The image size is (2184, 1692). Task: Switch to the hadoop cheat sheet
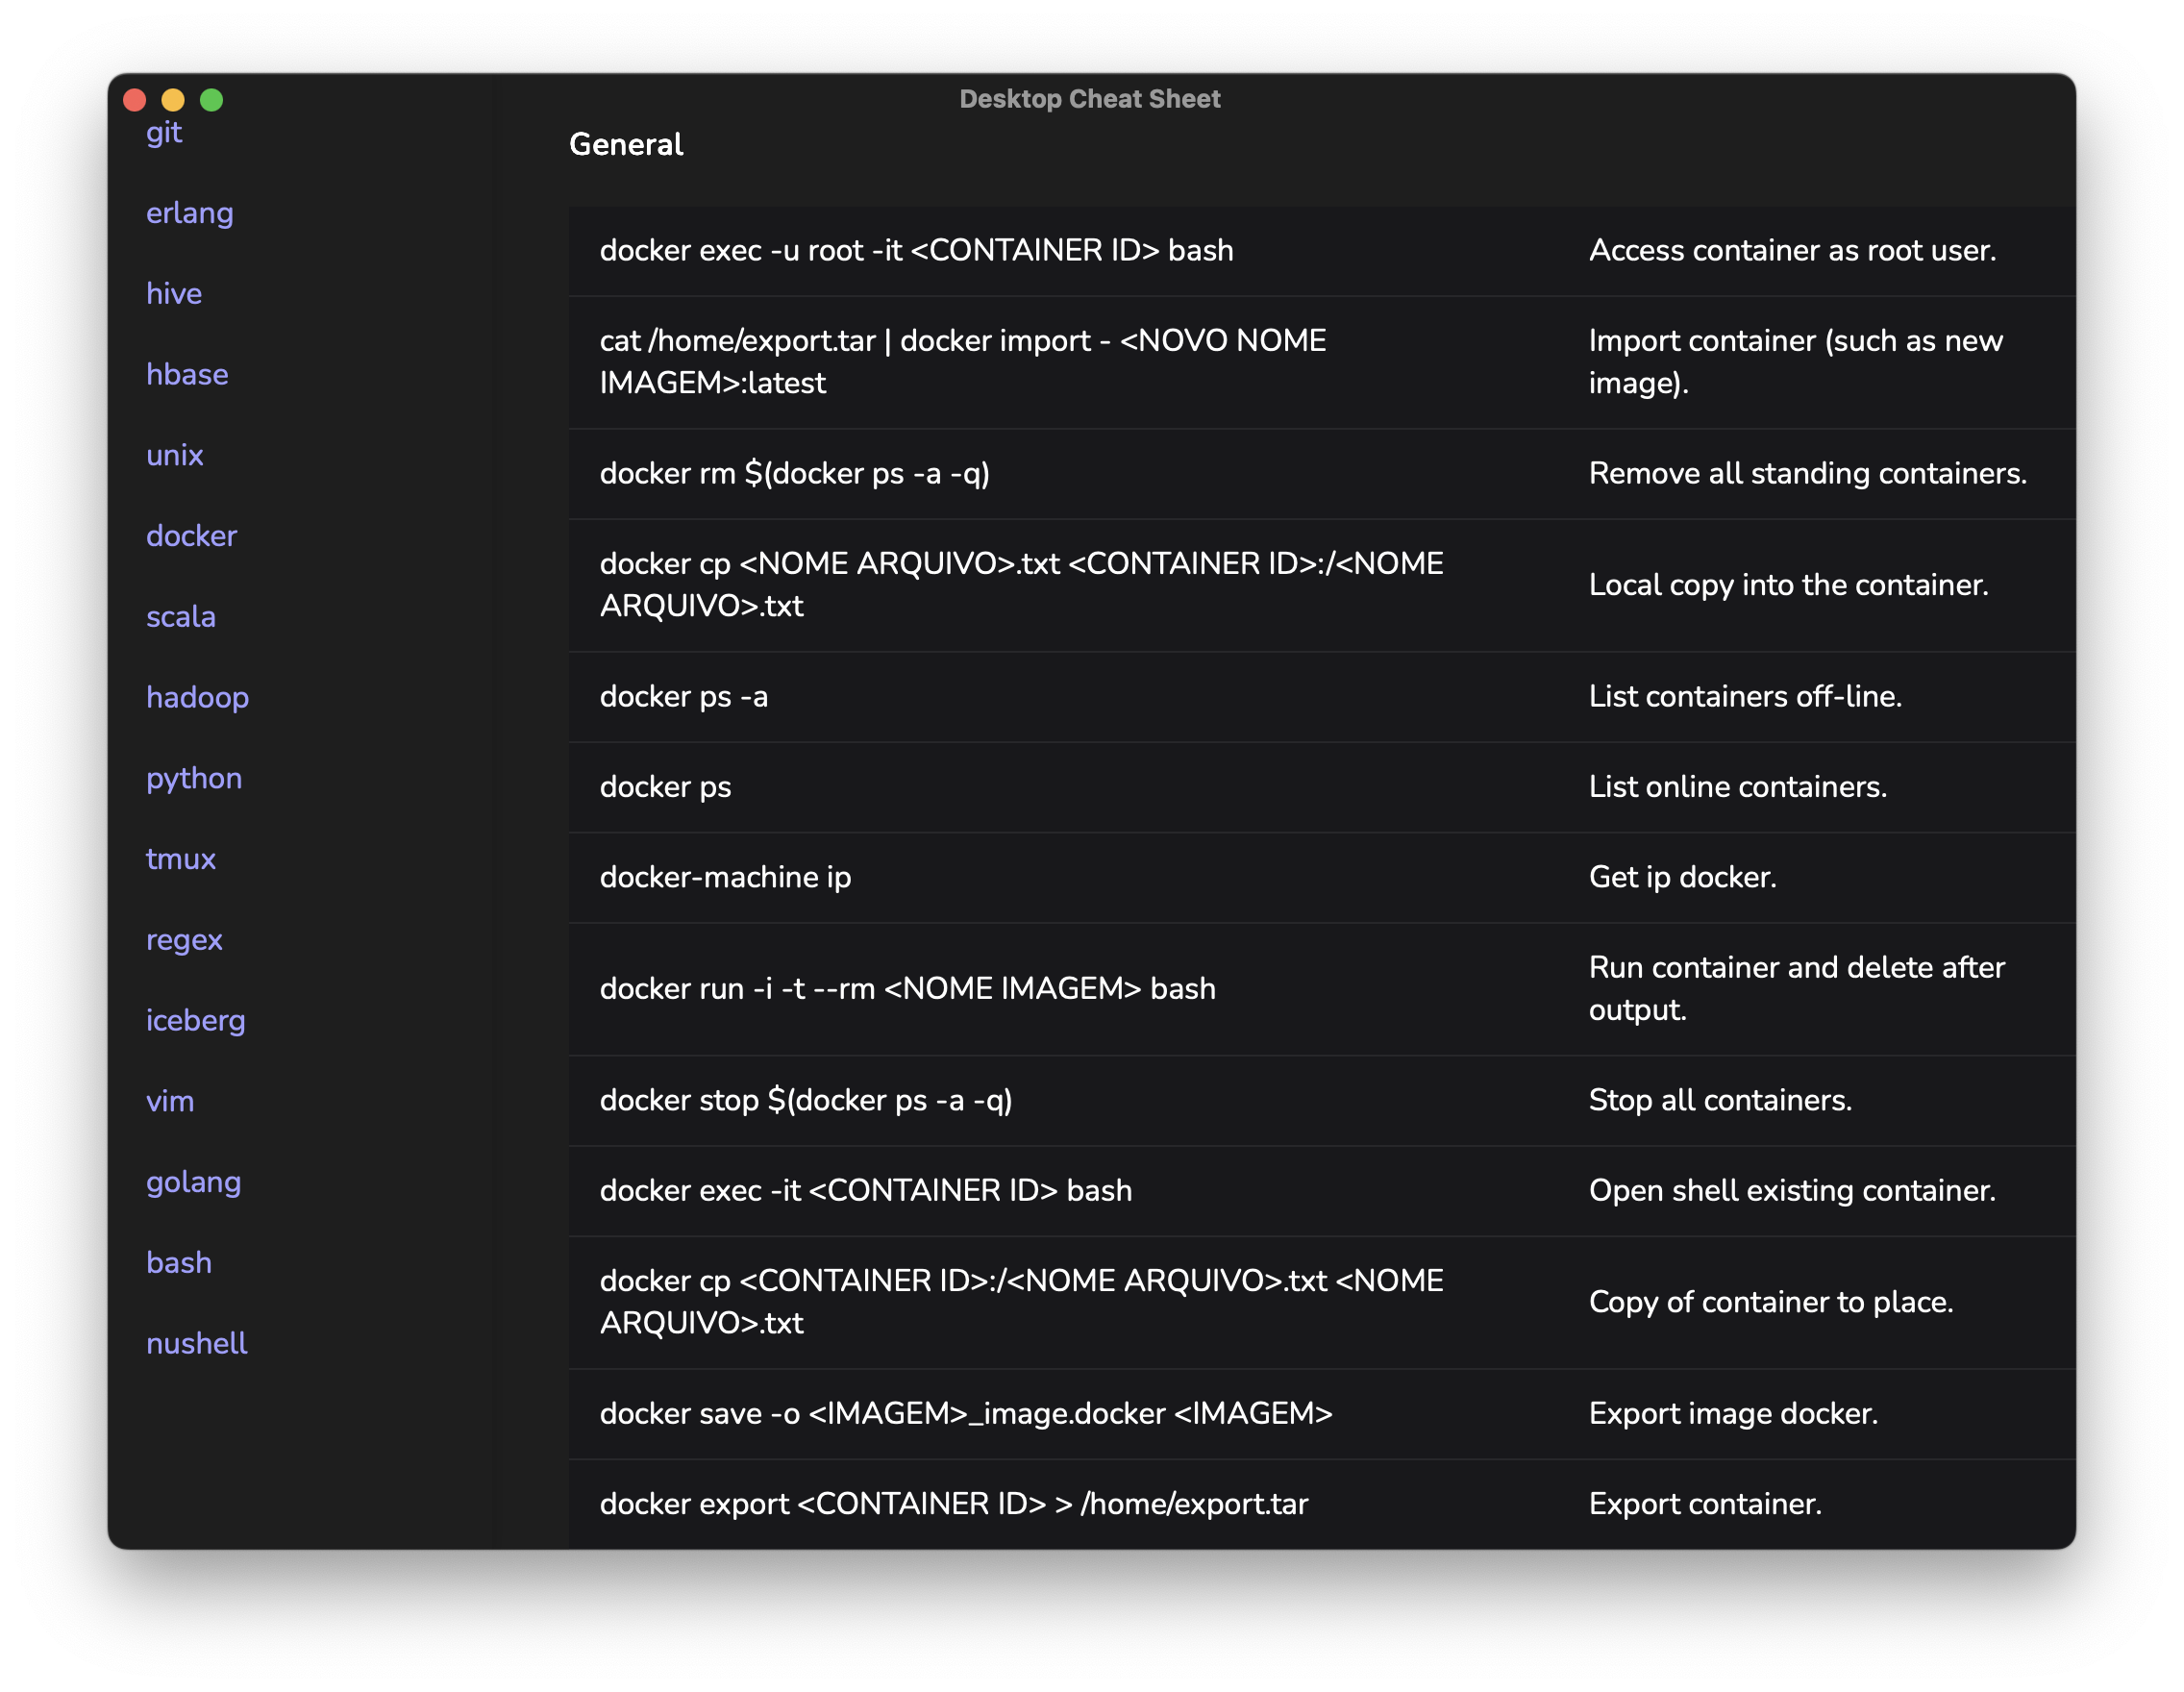[x=197, y=698]
